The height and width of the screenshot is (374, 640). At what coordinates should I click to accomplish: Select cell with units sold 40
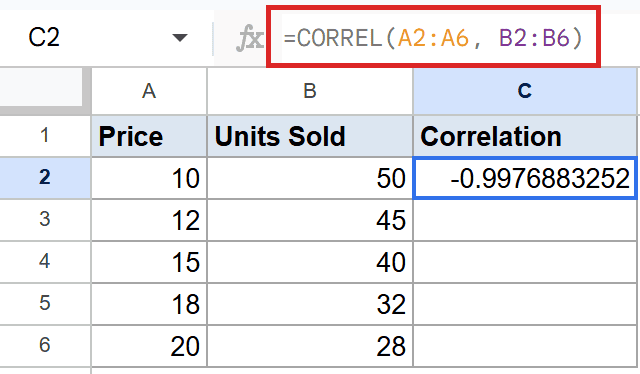coord(310,262)
